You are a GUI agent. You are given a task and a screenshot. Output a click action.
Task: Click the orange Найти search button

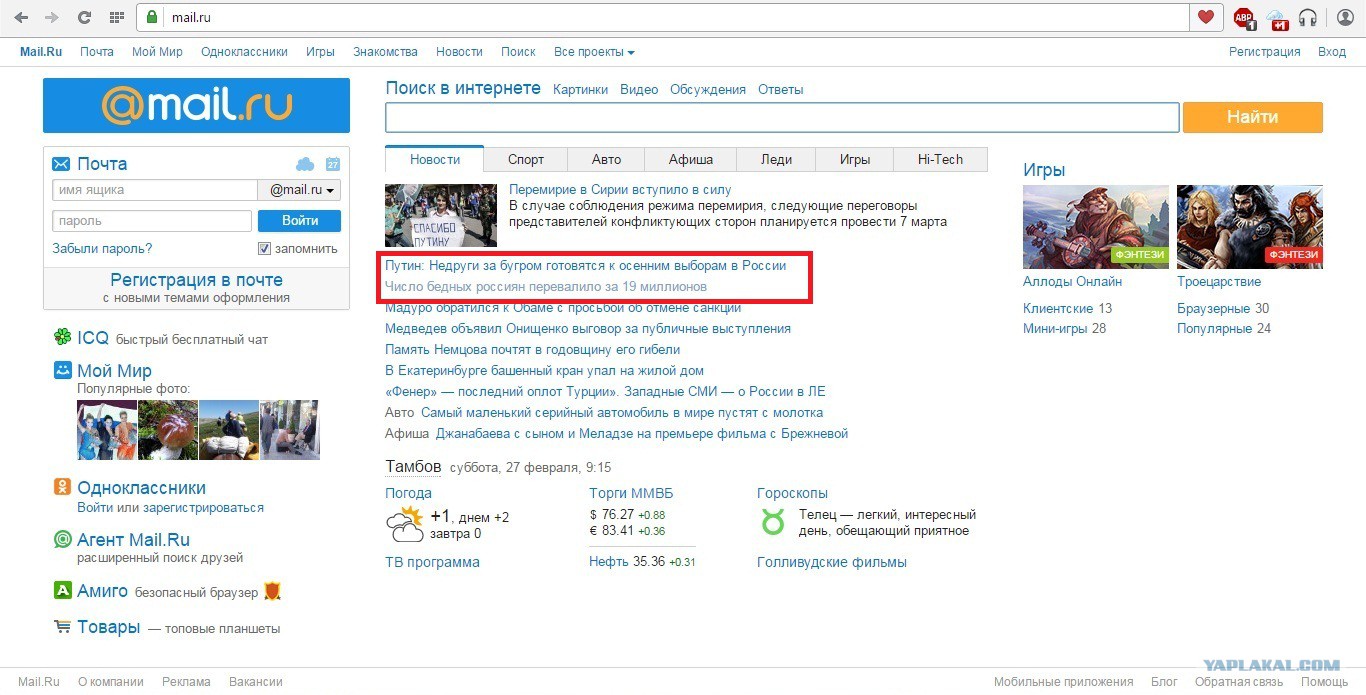pos(1253,117)
